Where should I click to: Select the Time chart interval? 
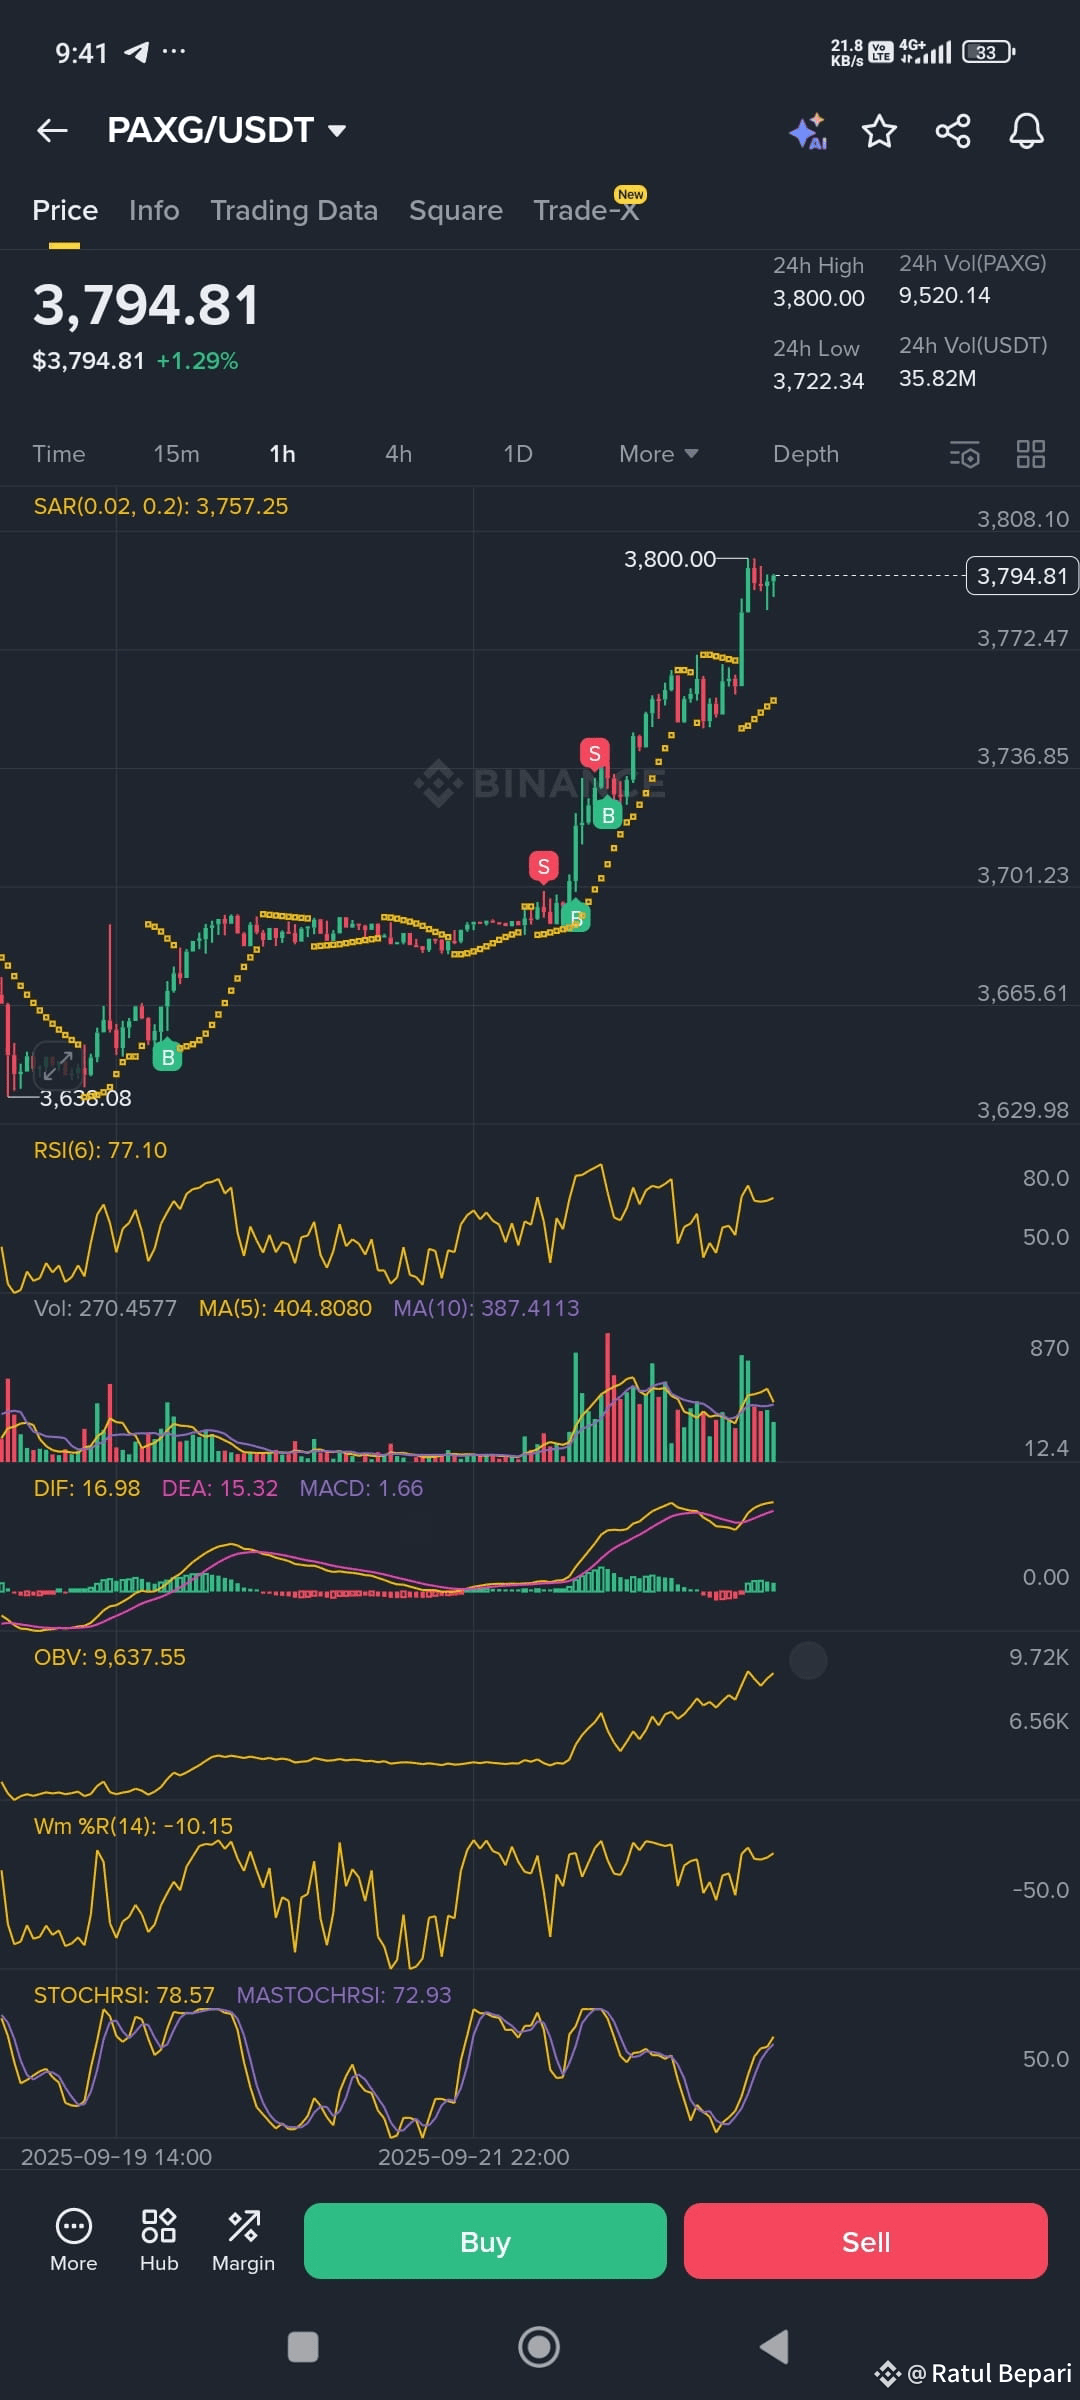click(x=59, y=454)
